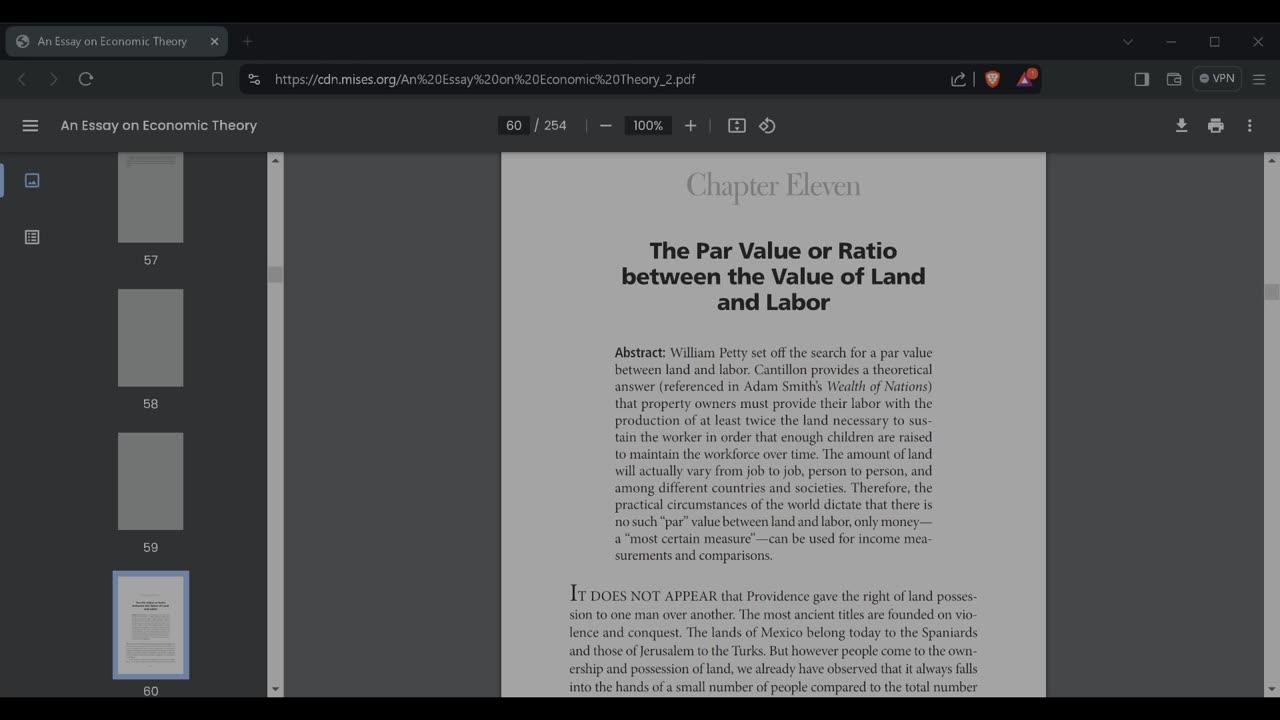
Task: Close the An Essay on Economic Theory tab
Action: point(214,41)
